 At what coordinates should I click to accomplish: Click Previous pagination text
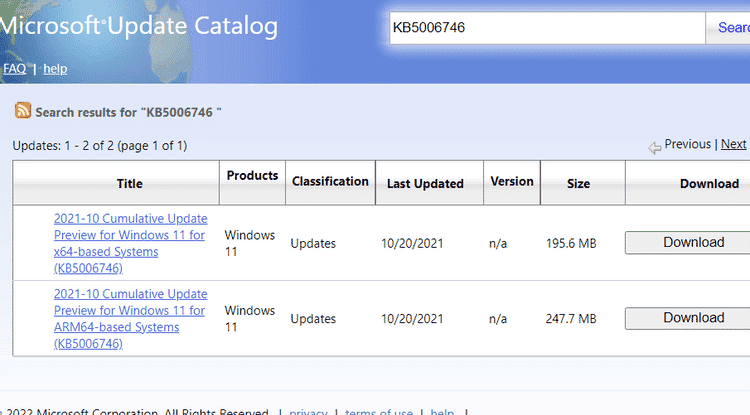(x=687, y=144)
